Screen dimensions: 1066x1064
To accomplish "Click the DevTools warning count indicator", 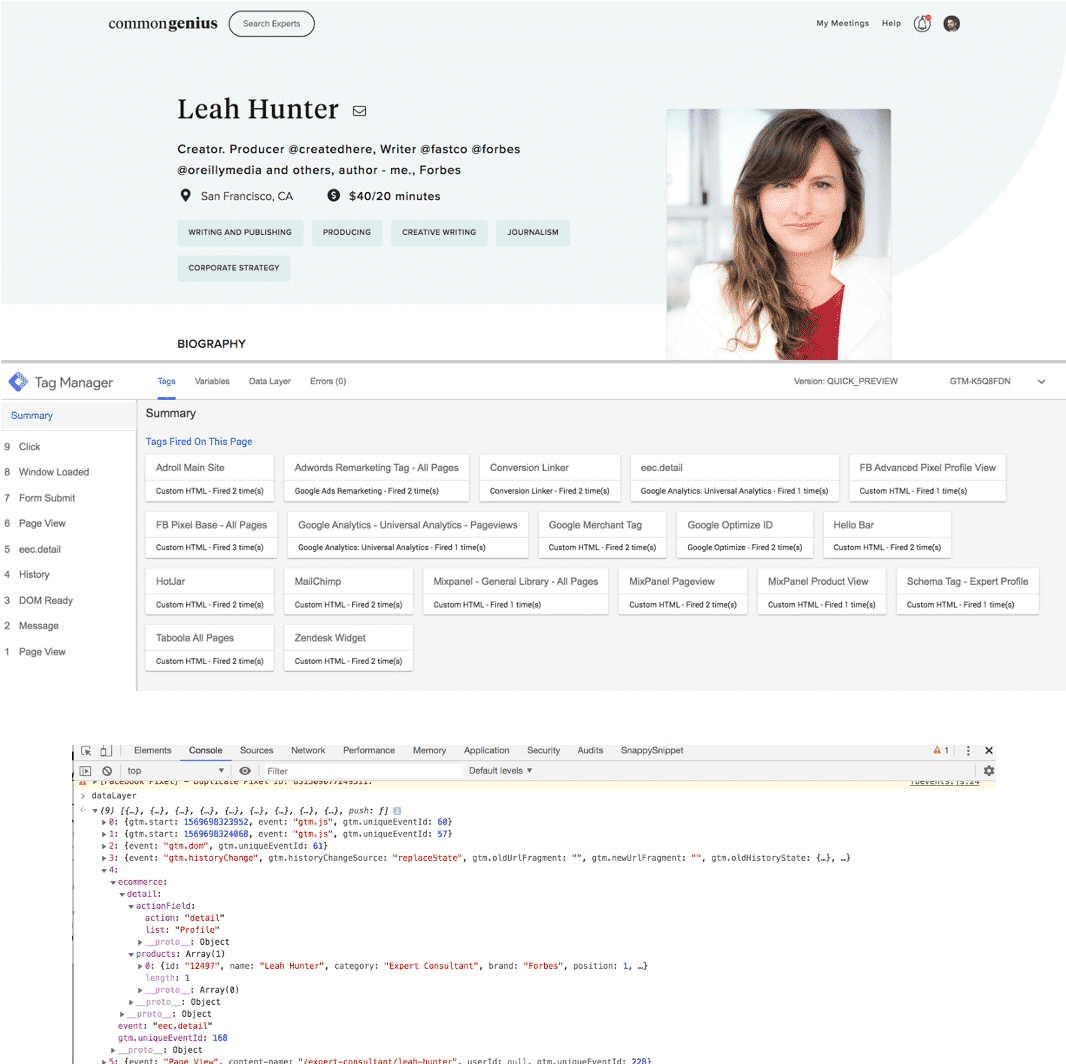I will point(941,751).
